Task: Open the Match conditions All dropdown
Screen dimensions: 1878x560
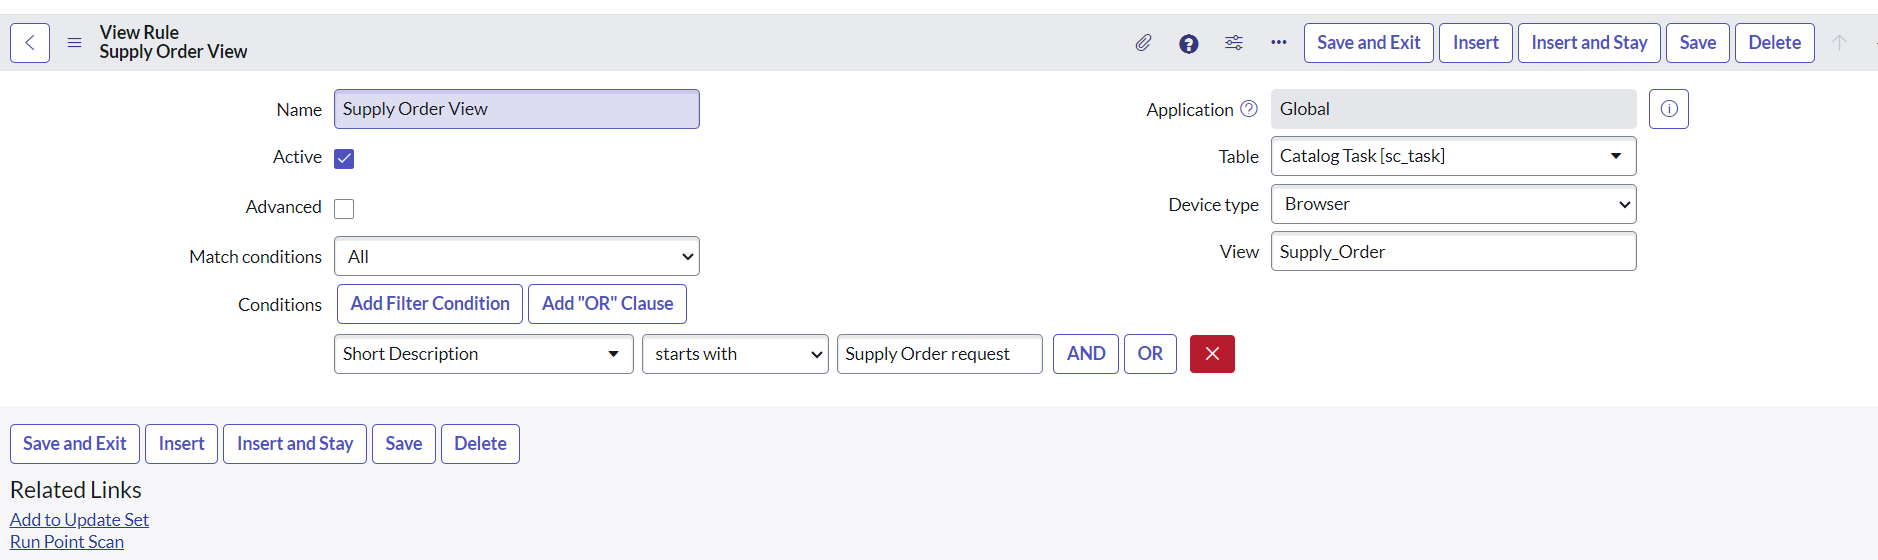Action: 517,257
